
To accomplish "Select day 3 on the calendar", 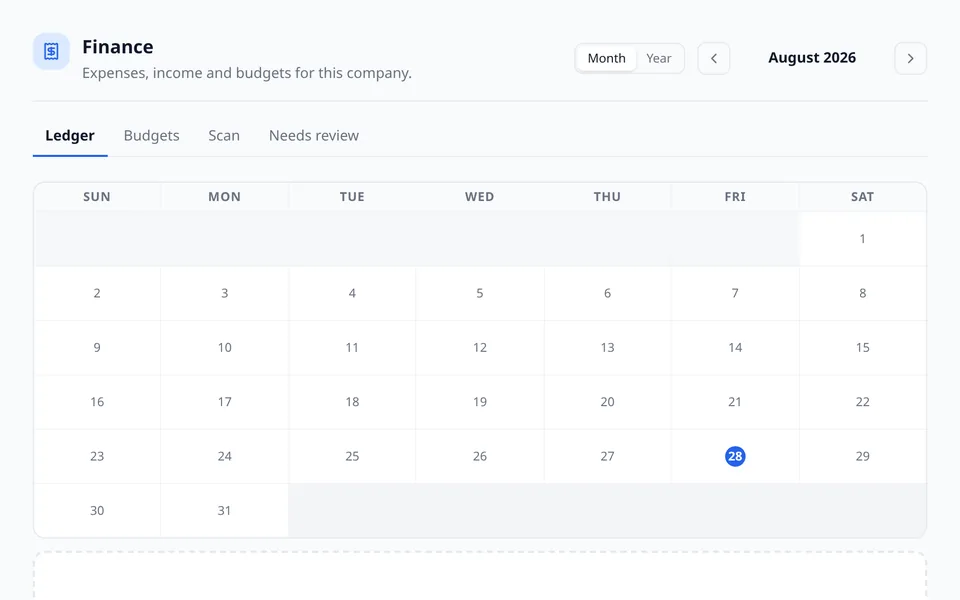I will pos(225,293).
